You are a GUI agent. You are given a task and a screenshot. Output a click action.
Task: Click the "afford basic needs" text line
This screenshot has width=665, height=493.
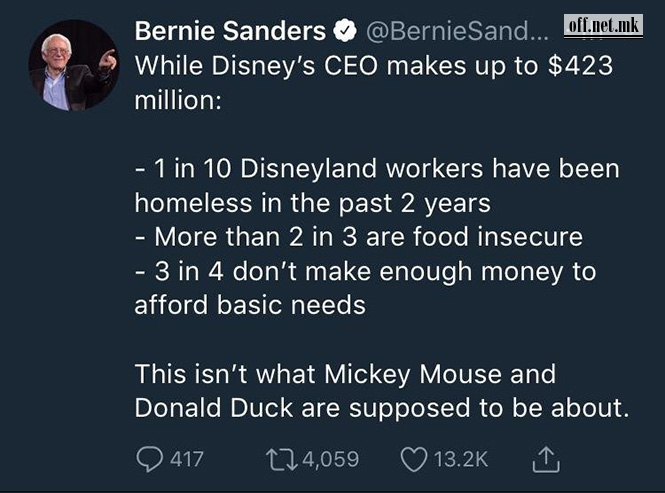(250, 304)
